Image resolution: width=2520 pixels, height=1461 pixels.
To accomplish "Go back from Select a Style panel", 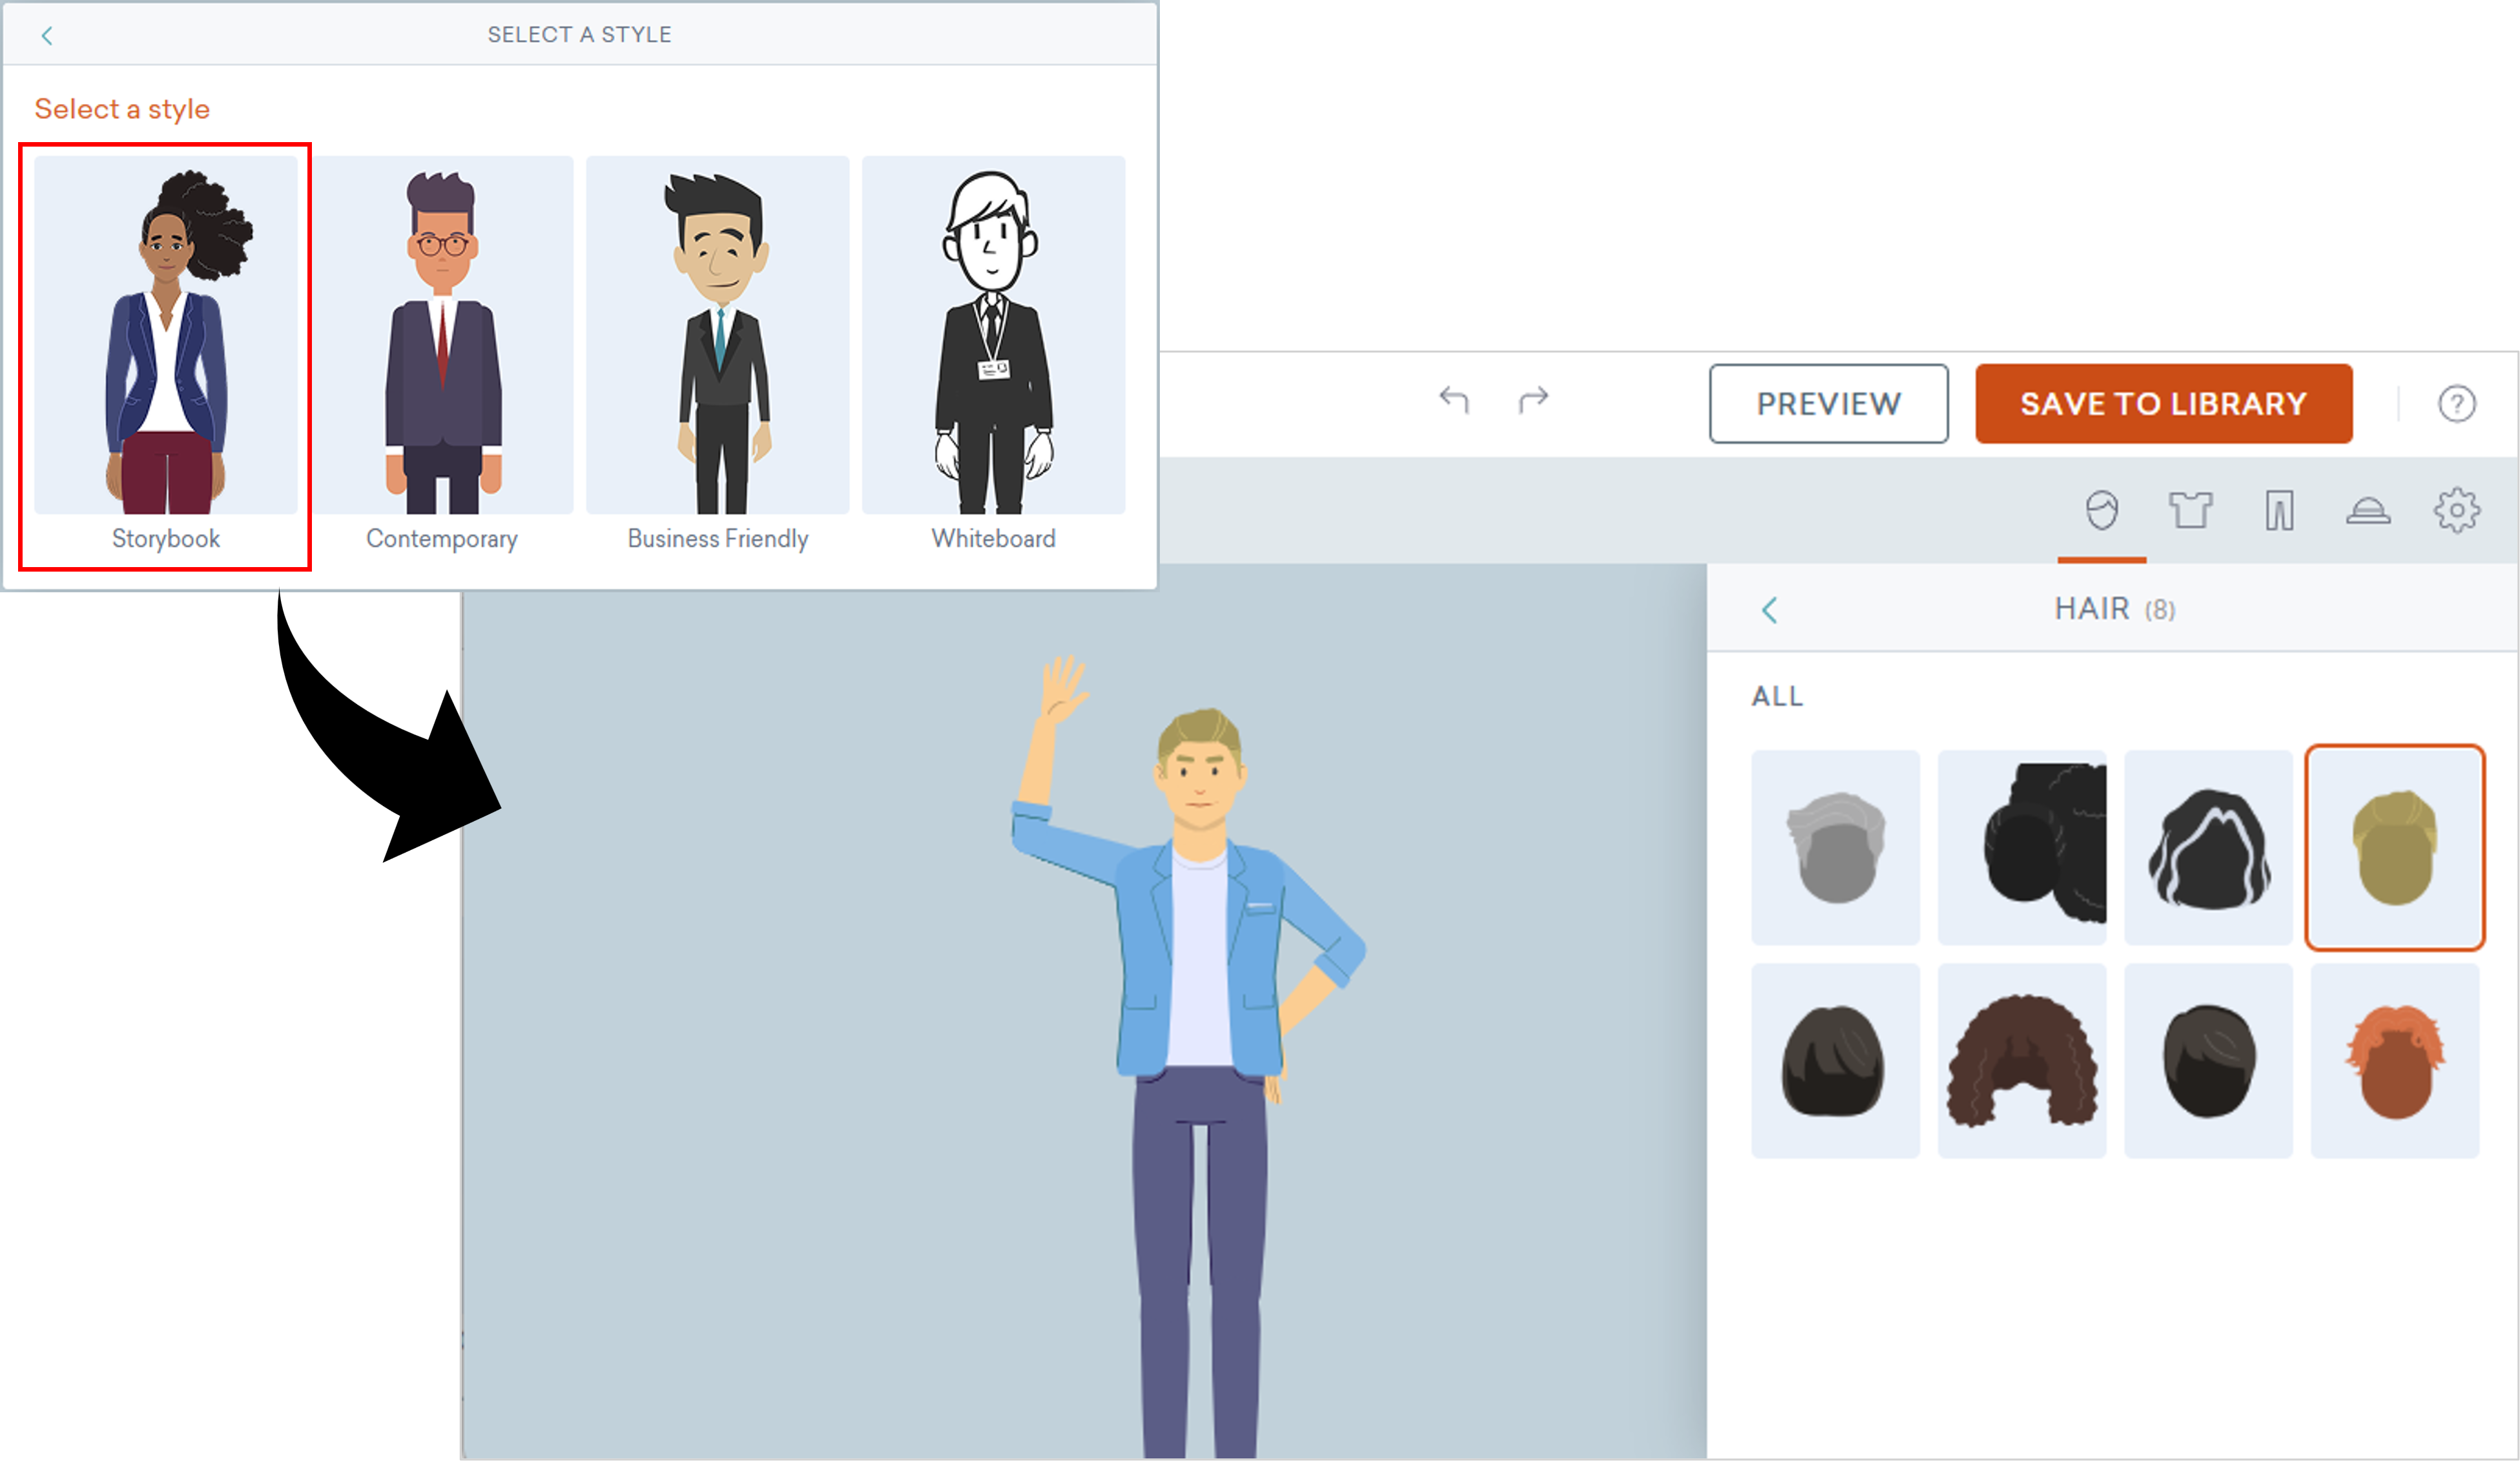I will coord(47,36).
